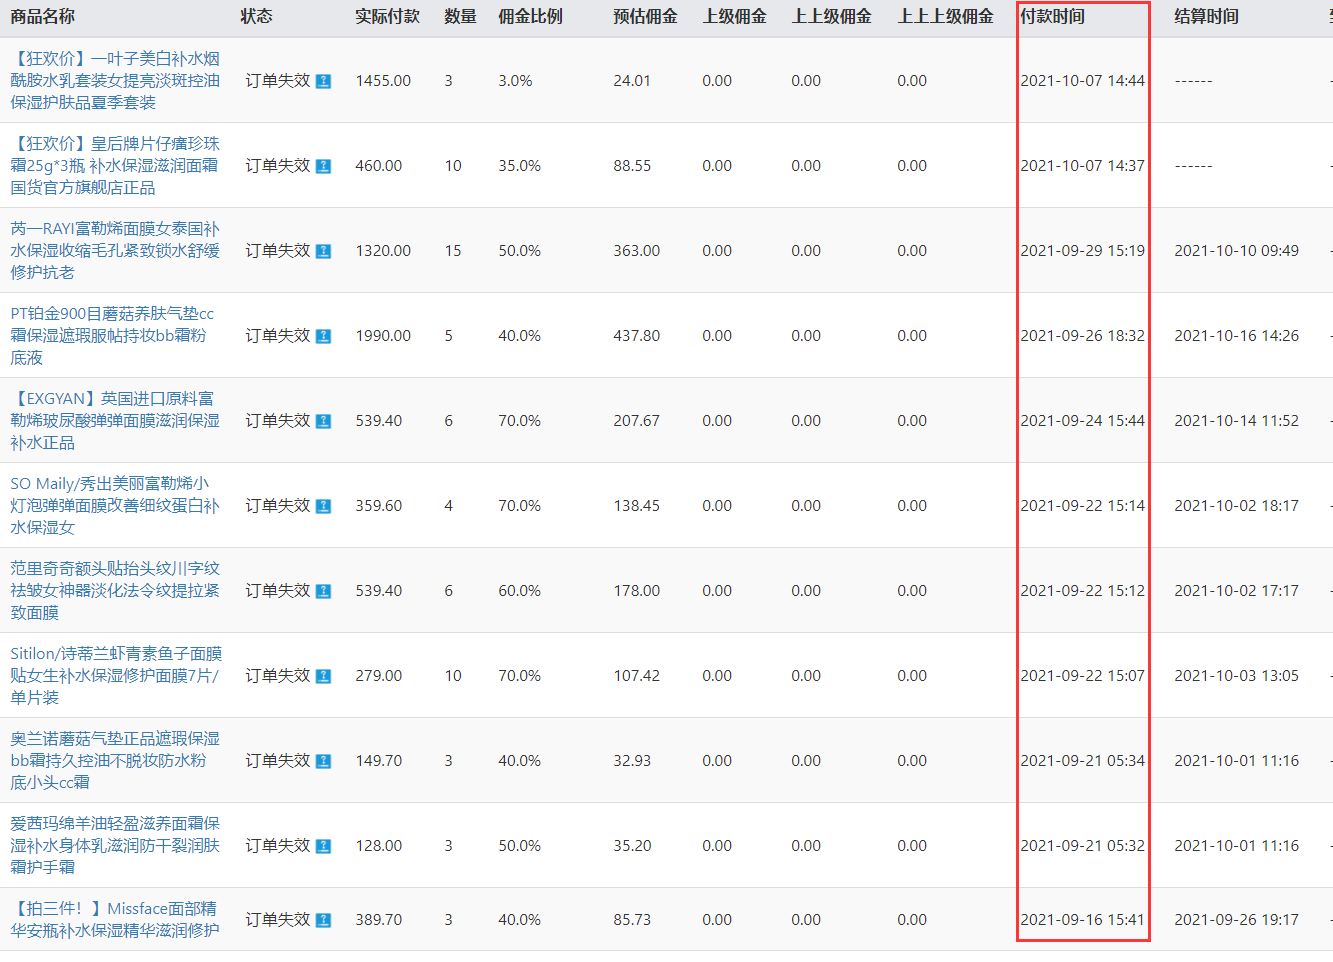
Task: Open the EXGYAN英国进口原料富勒烯面膜 link
Action: [115, 421]
